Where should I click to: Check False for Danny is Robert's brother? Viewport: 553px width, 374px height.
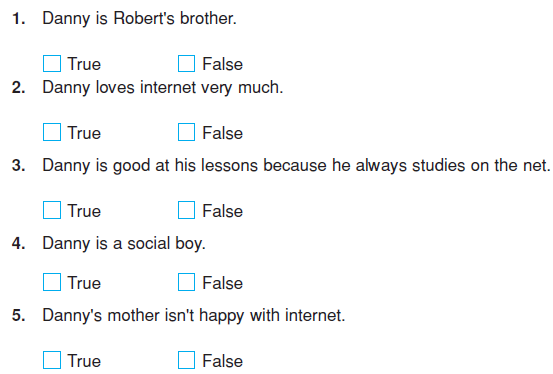tap(187, 64)
